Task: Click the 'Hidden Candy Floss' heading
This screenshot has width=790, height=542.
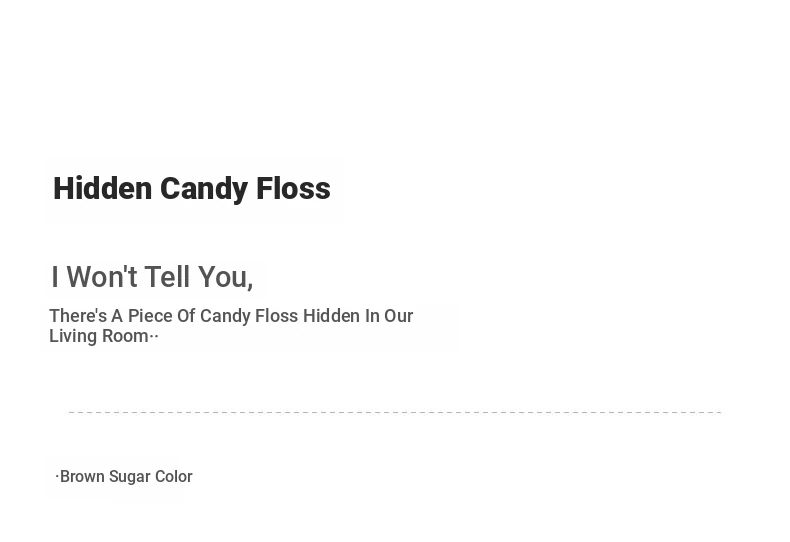Action: [x=192, y=189]
